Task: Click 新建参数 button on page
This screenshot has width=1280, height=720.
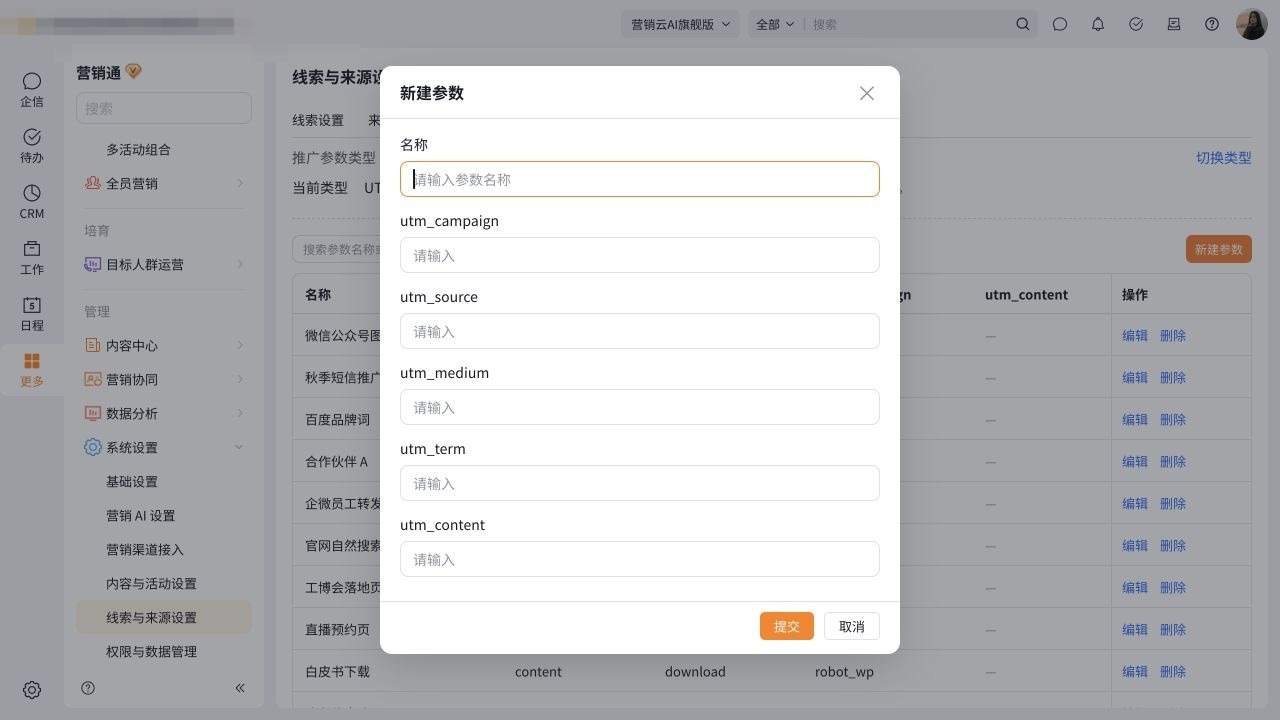Action: (1219, 249)
